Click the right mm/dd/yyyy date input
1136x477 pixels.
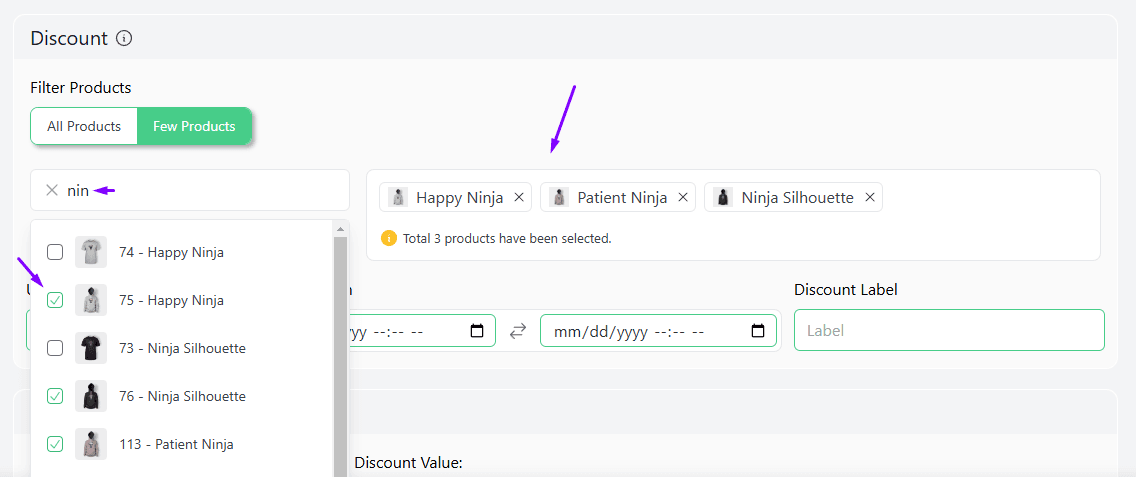658,331
